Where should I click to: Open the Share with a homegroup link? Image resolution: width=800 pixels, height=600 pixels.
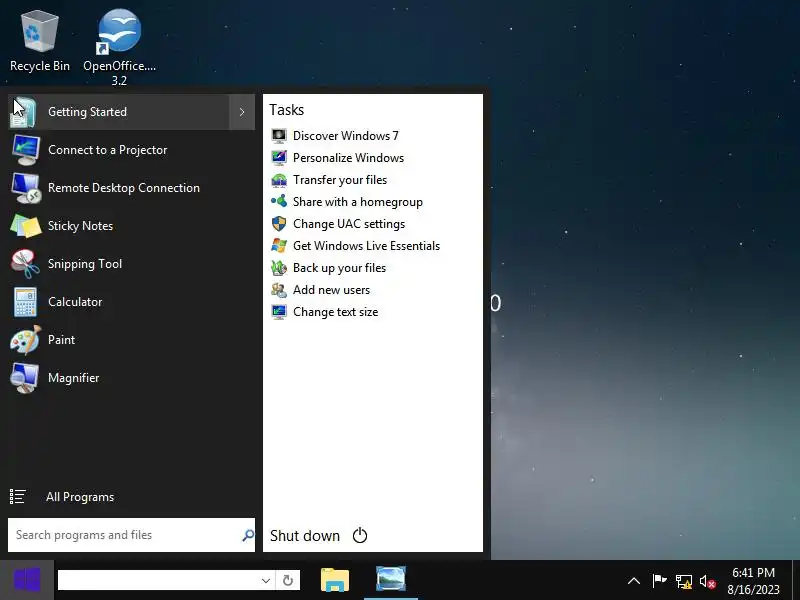click(358, 202)
